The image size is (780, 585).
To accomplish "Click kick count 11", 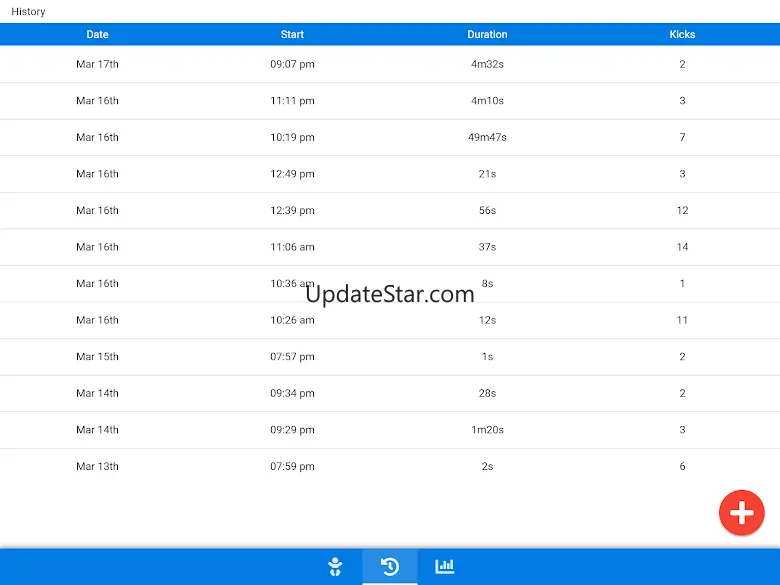I will pyautogui.click(x=682, y=320).
